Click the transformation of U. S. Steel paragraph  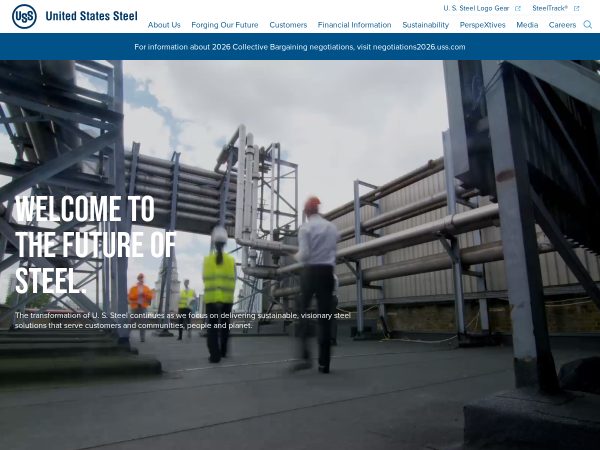[x=183, y=320]
